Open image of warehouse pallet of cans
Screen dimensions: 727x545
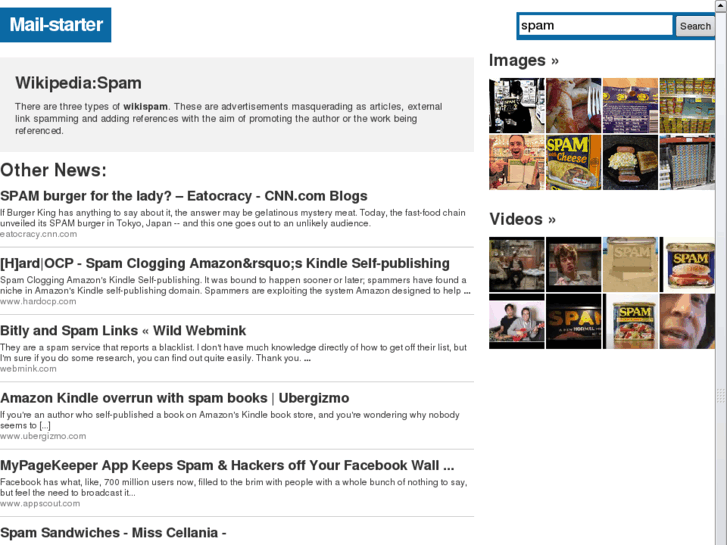687,162
